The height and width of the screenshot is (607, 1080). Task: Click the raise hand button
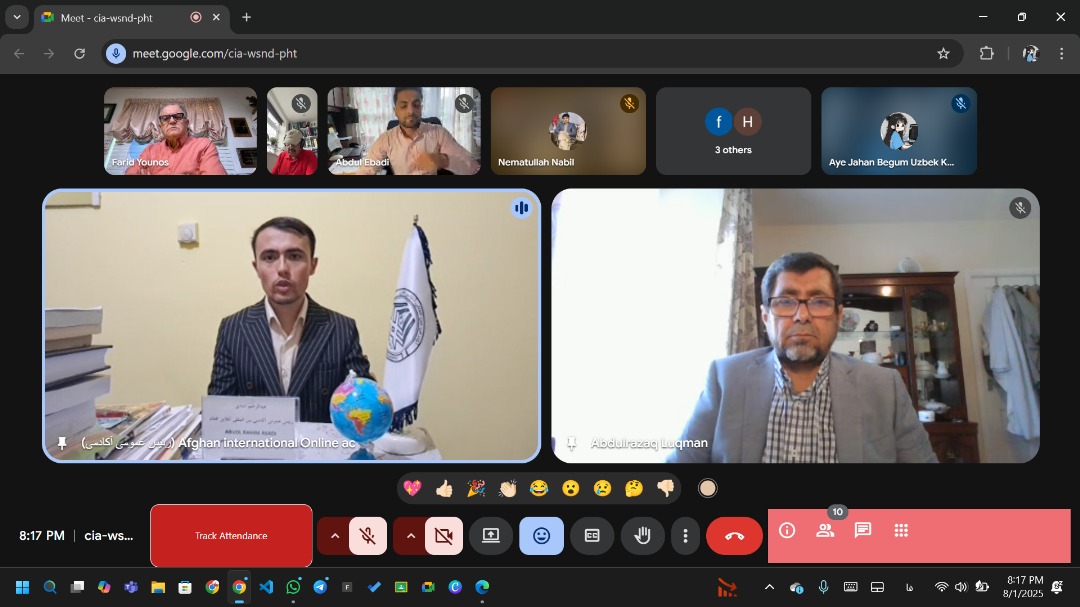pos(642,536)
